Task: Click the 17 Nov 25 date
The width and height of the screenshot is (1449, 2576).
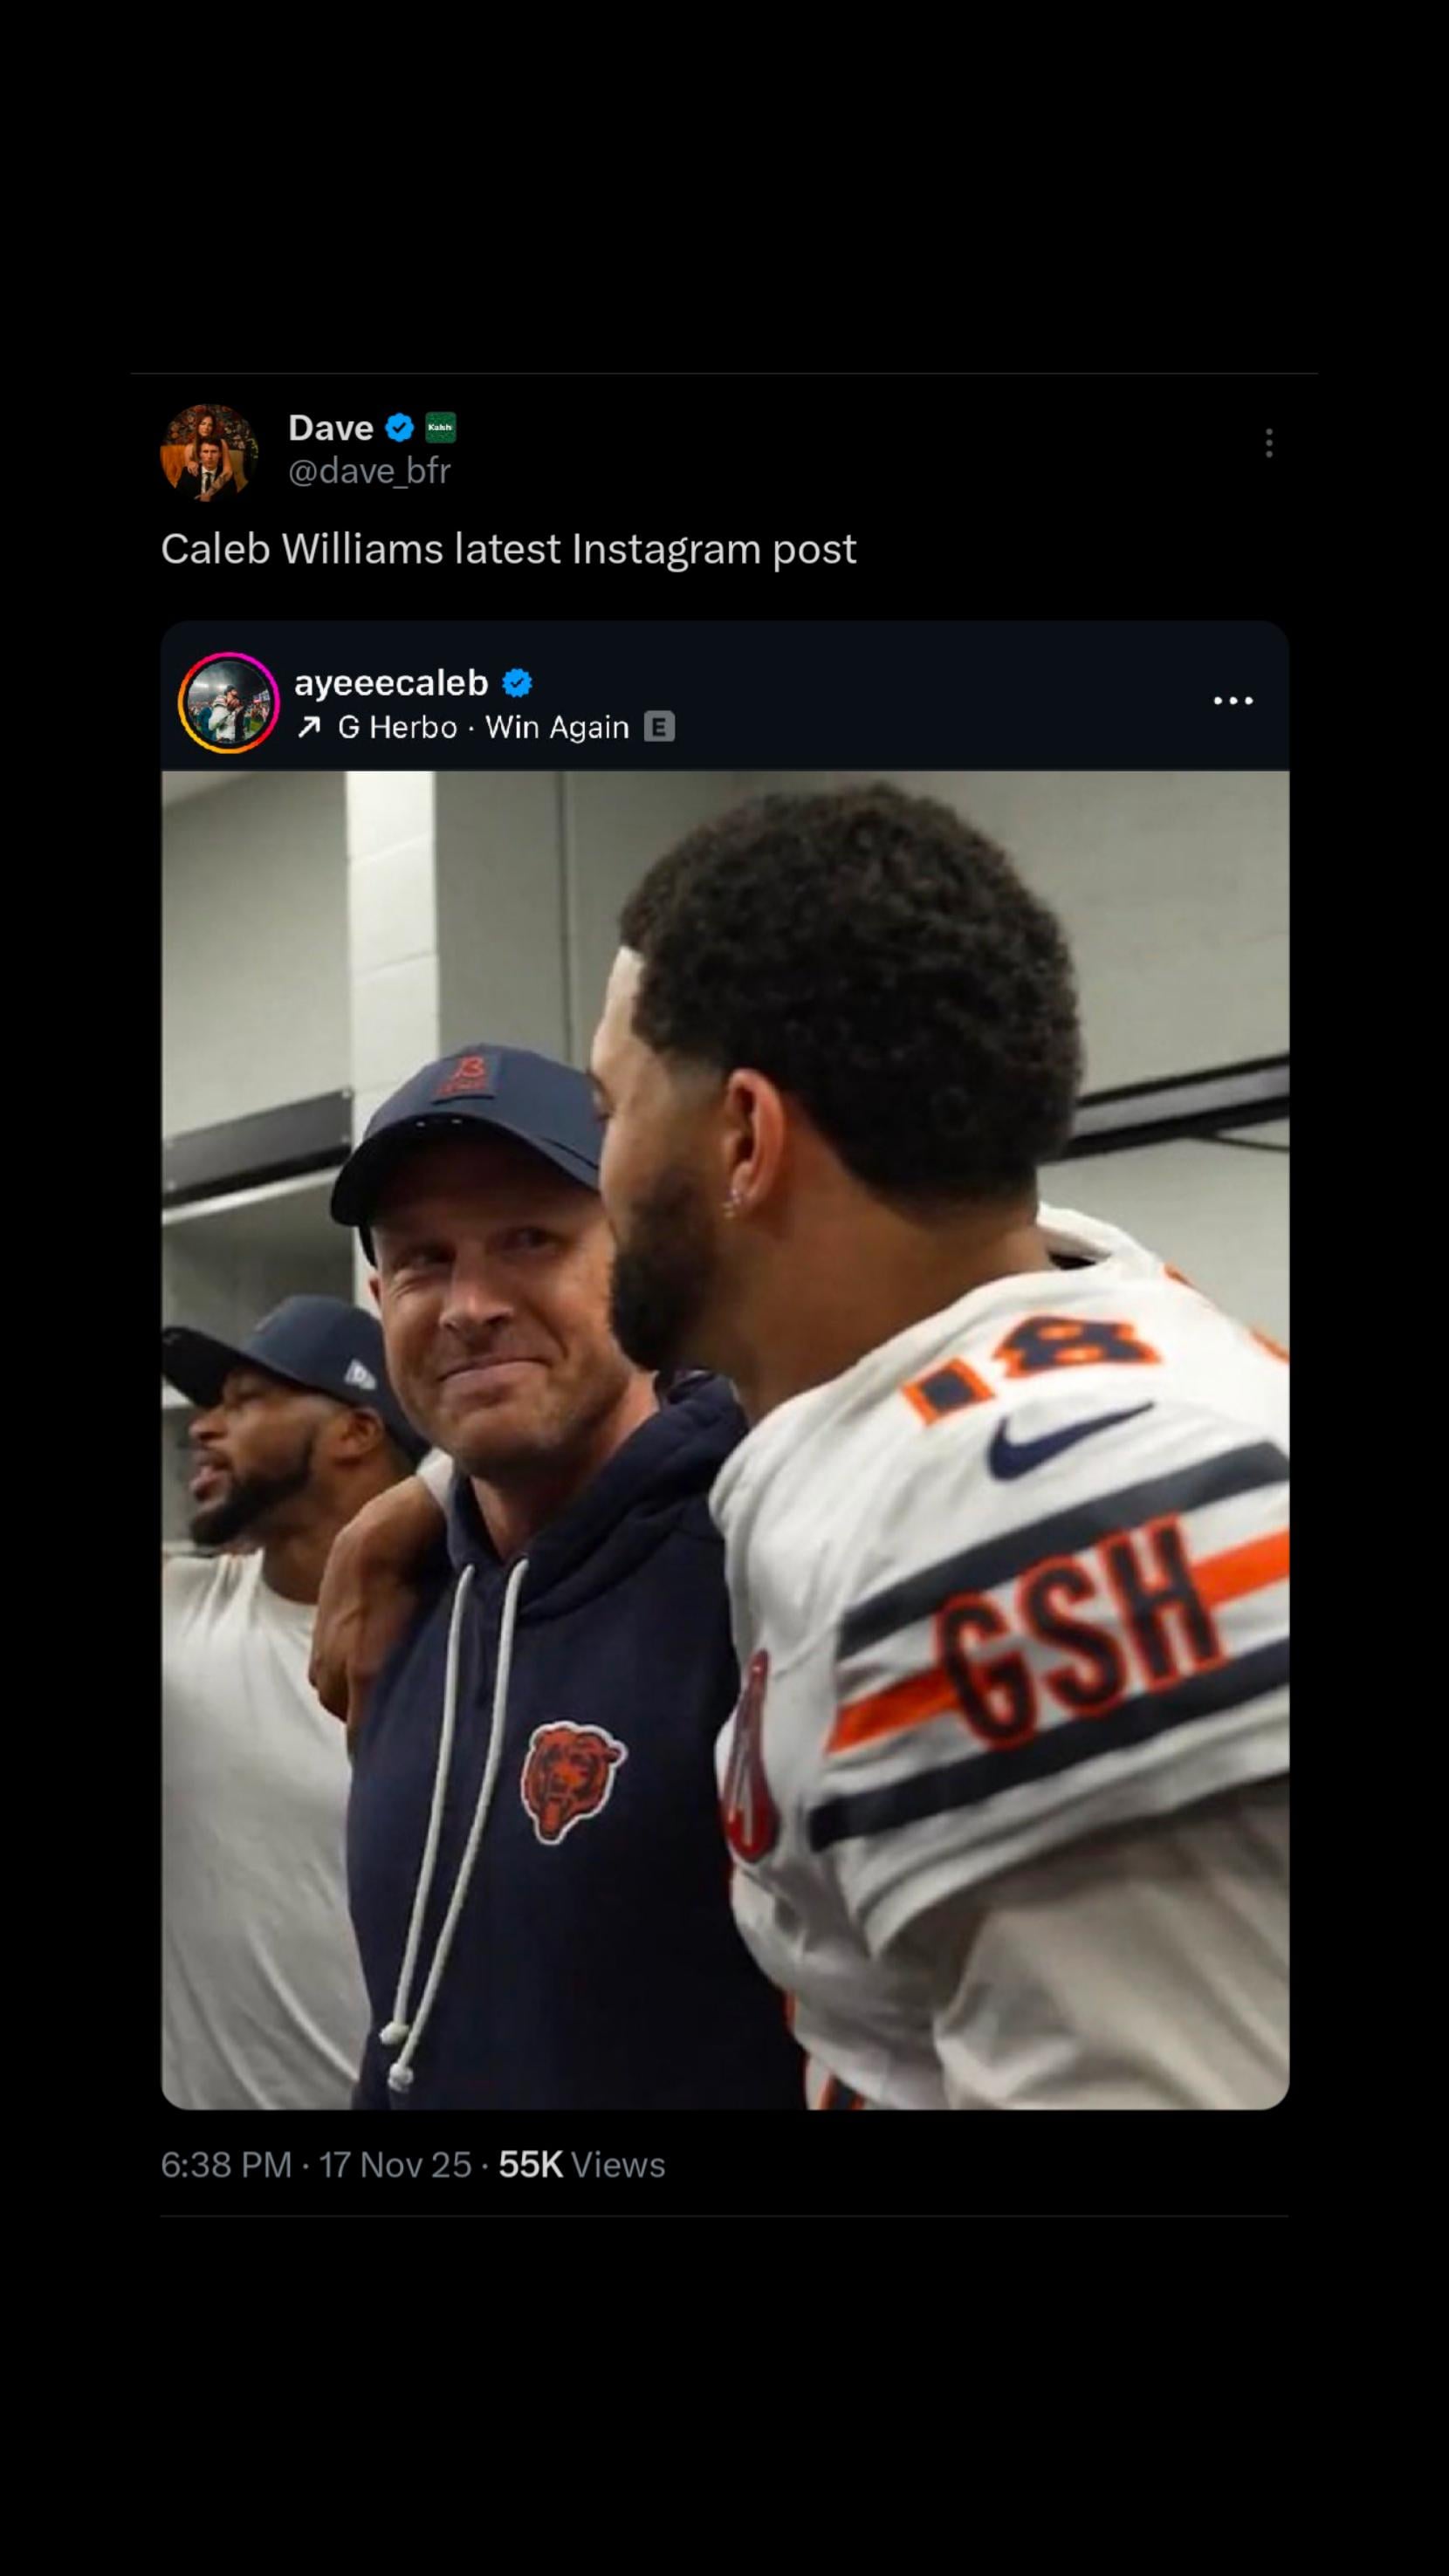Action: [395, 2165]
